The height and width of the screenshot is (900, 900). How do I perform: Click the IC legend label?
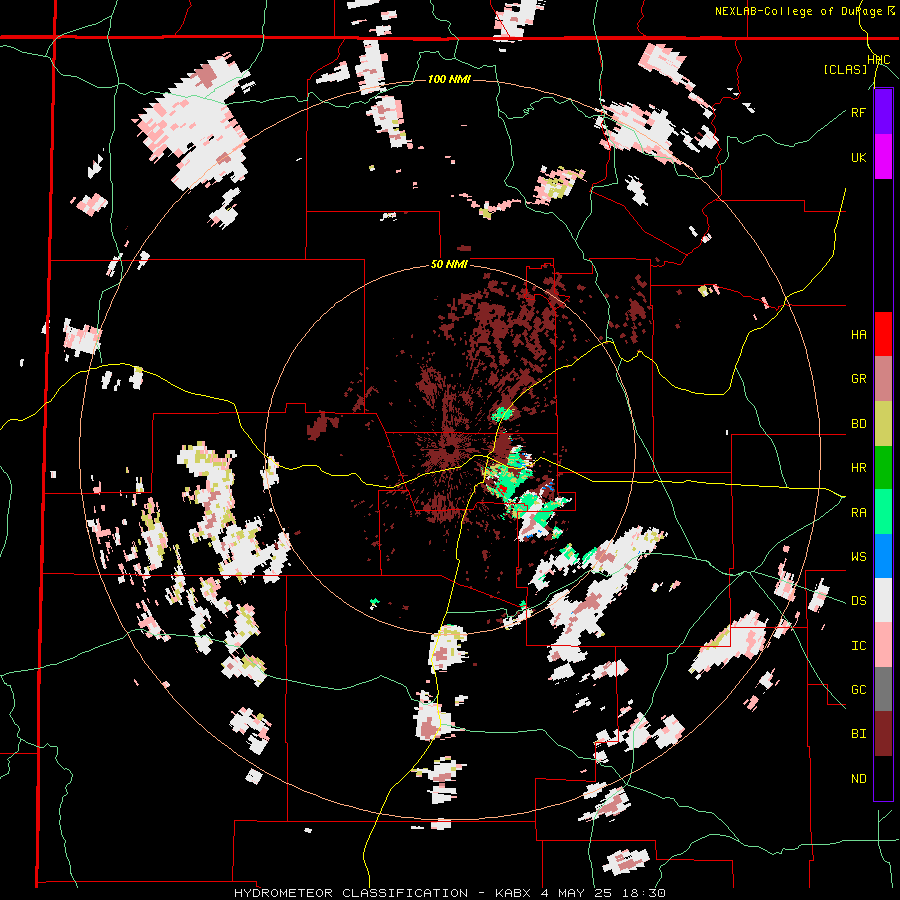pos(858,646)
